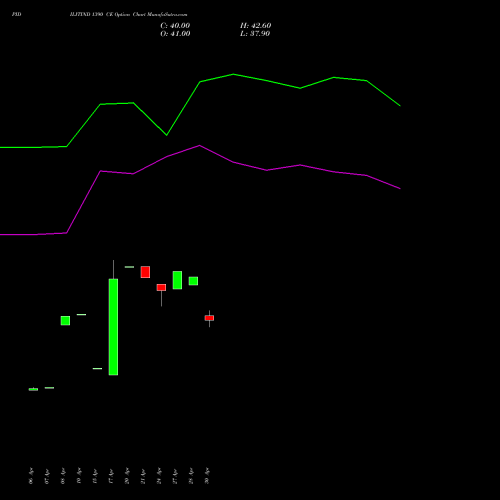Select the green candle on 08 Apr
Image resolution: width=500 pixels, height=500 pixels.
click(x=65, y=321)
